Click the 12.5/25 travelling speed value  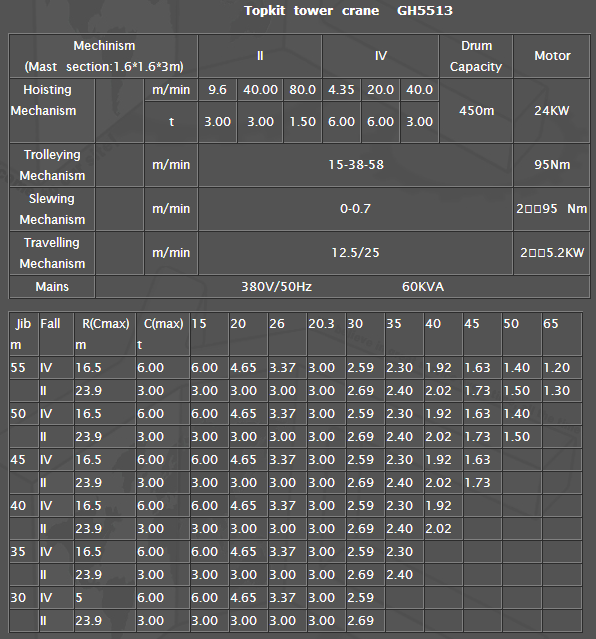tap(355, 253)
